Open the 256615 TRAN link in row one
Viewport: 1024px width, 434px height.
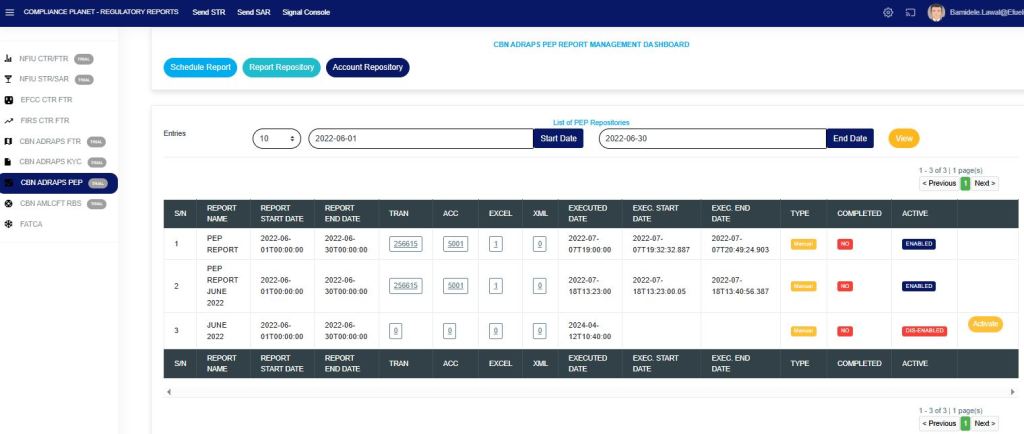pyautogui.click(x=405, y=243)
